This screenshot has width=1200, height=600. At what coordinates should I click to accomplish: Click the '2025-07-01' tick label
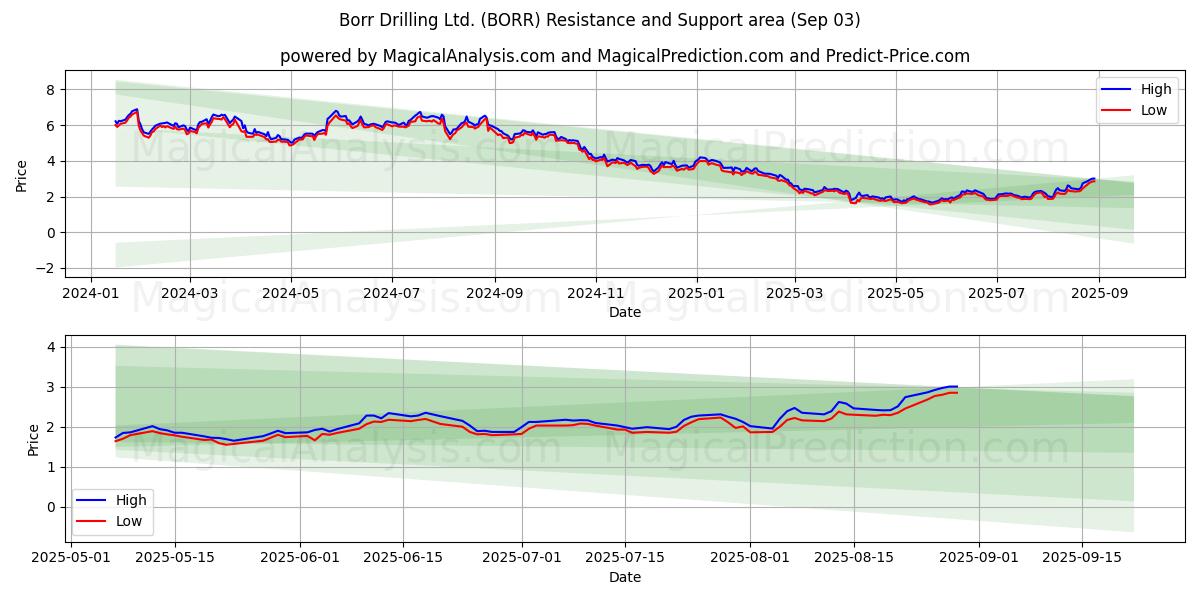(x=522, y=558)
